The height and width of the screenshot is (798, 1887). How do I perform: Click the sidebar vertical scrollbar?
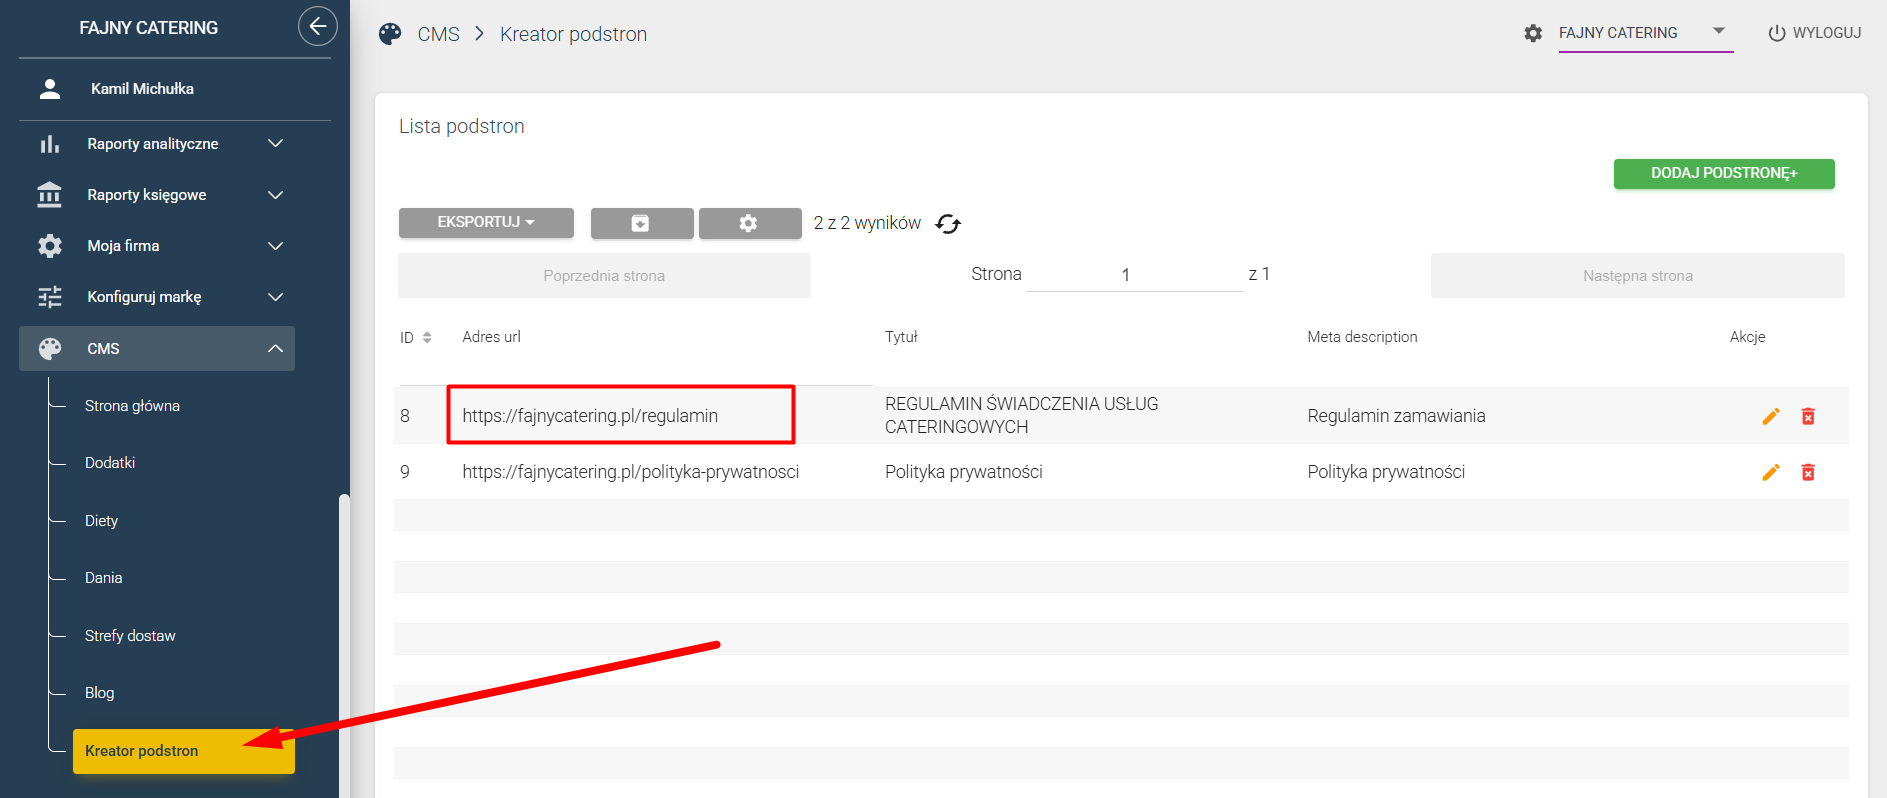point(344,645)
